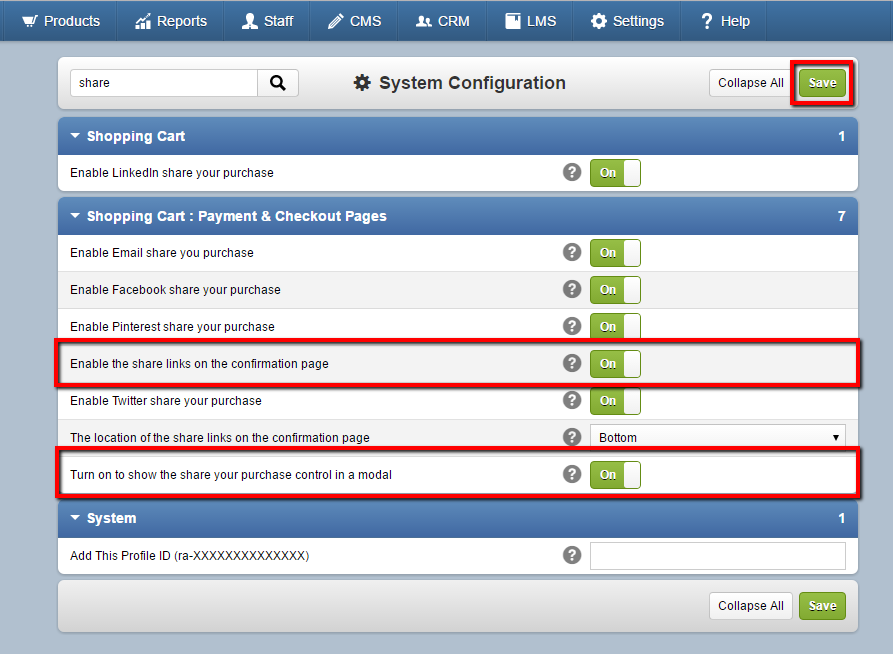The height and width of the screenshot is (654, 893).
Task: Open help for Add This Profile ID
Action: click(572, 555)
